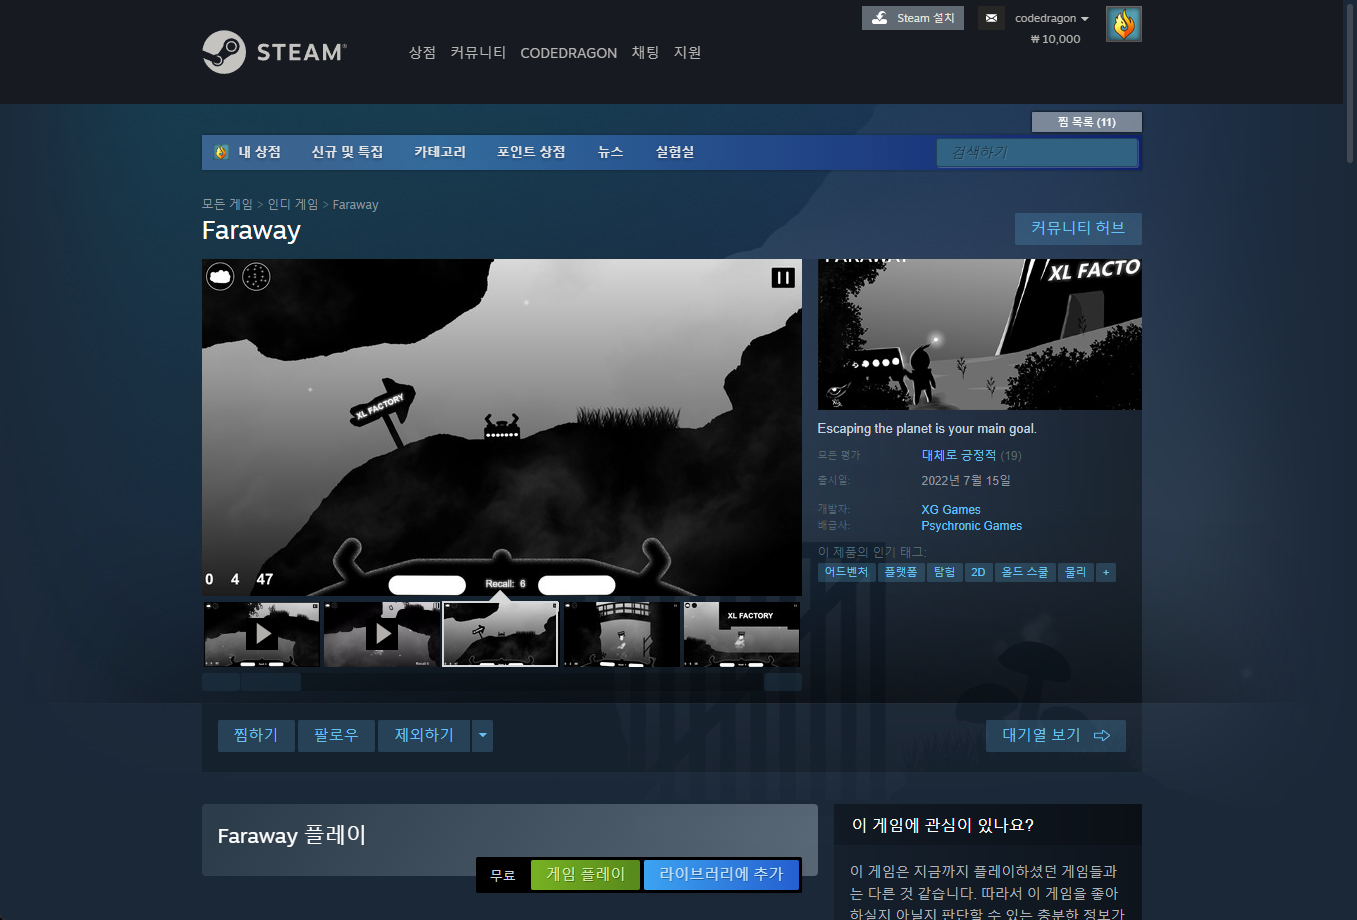Click the game header capsule image
Image resolution: width=1357 pixels, height=920 pixels.
(980, 334)
